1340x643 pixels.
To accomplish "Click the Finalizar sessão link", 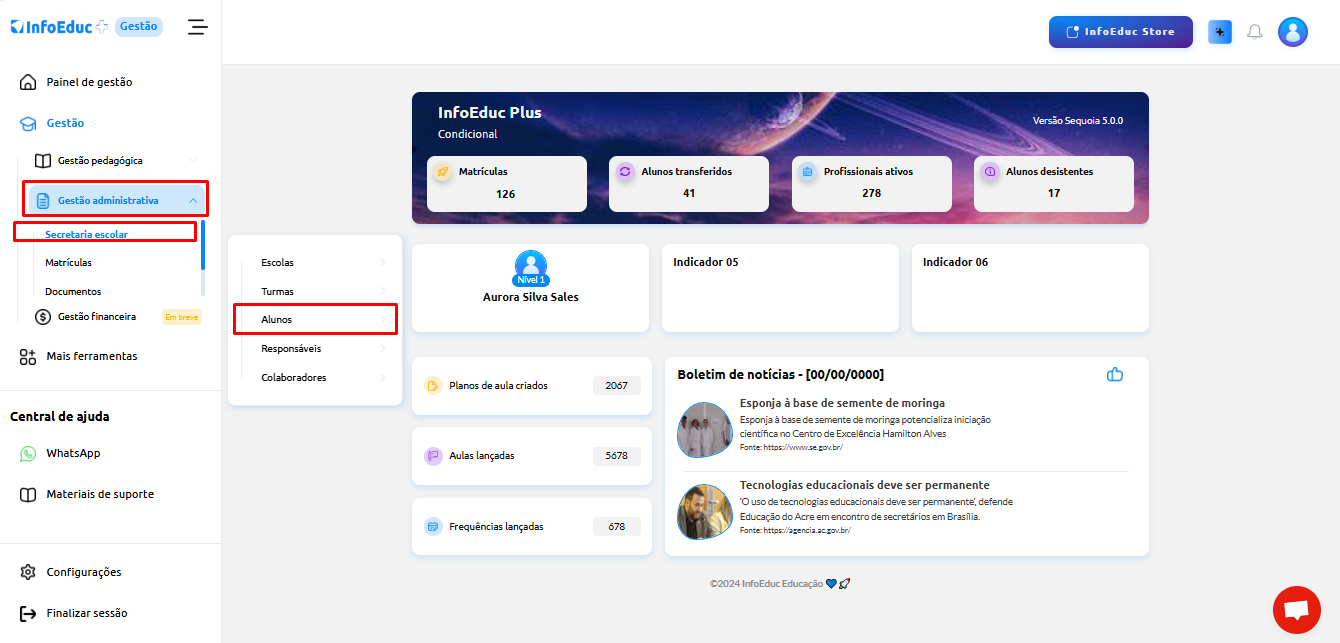I will [x=87, y=613].
